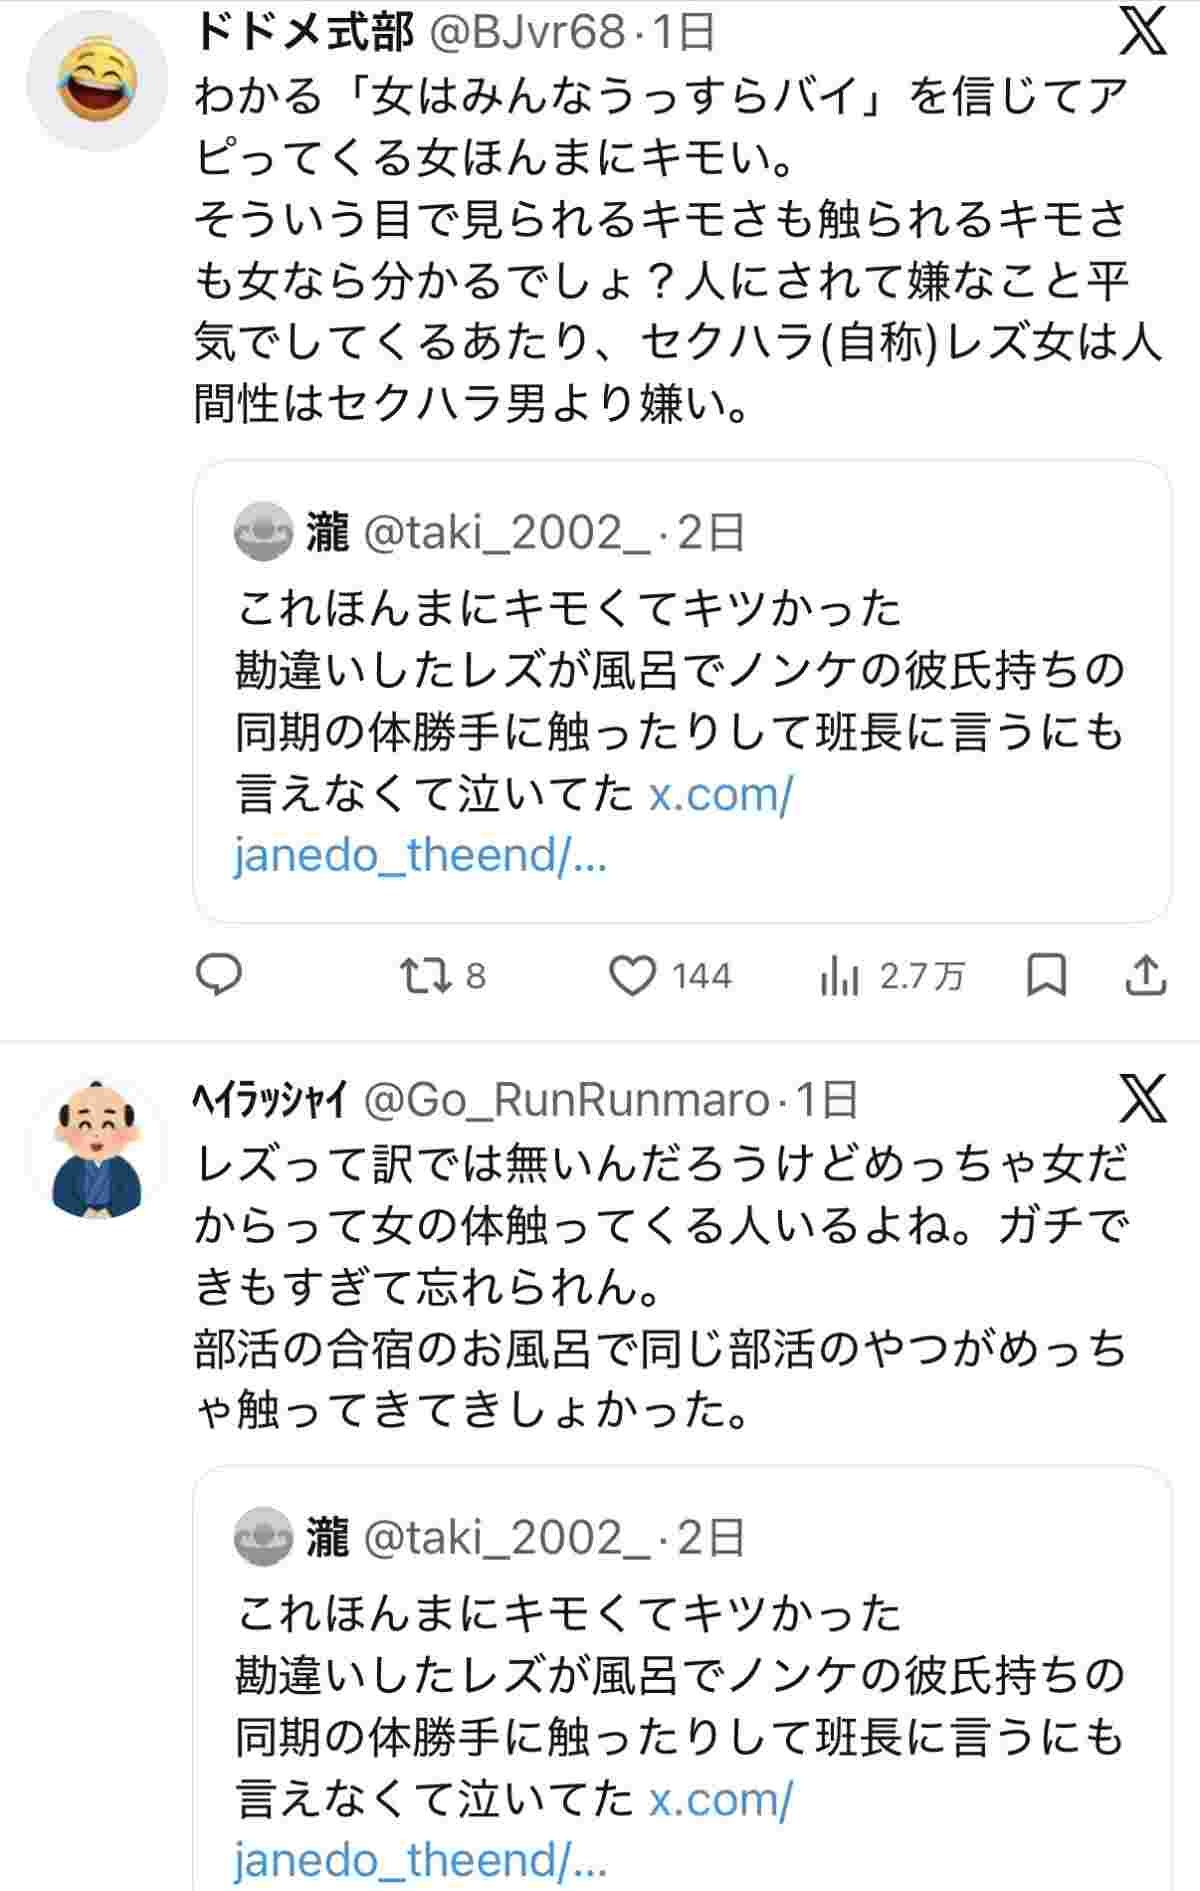This screenshot has height=1891, width=1200.
Task: Visit the @Go_RunRunmaro handle
Action: [x=566, y=1100]
